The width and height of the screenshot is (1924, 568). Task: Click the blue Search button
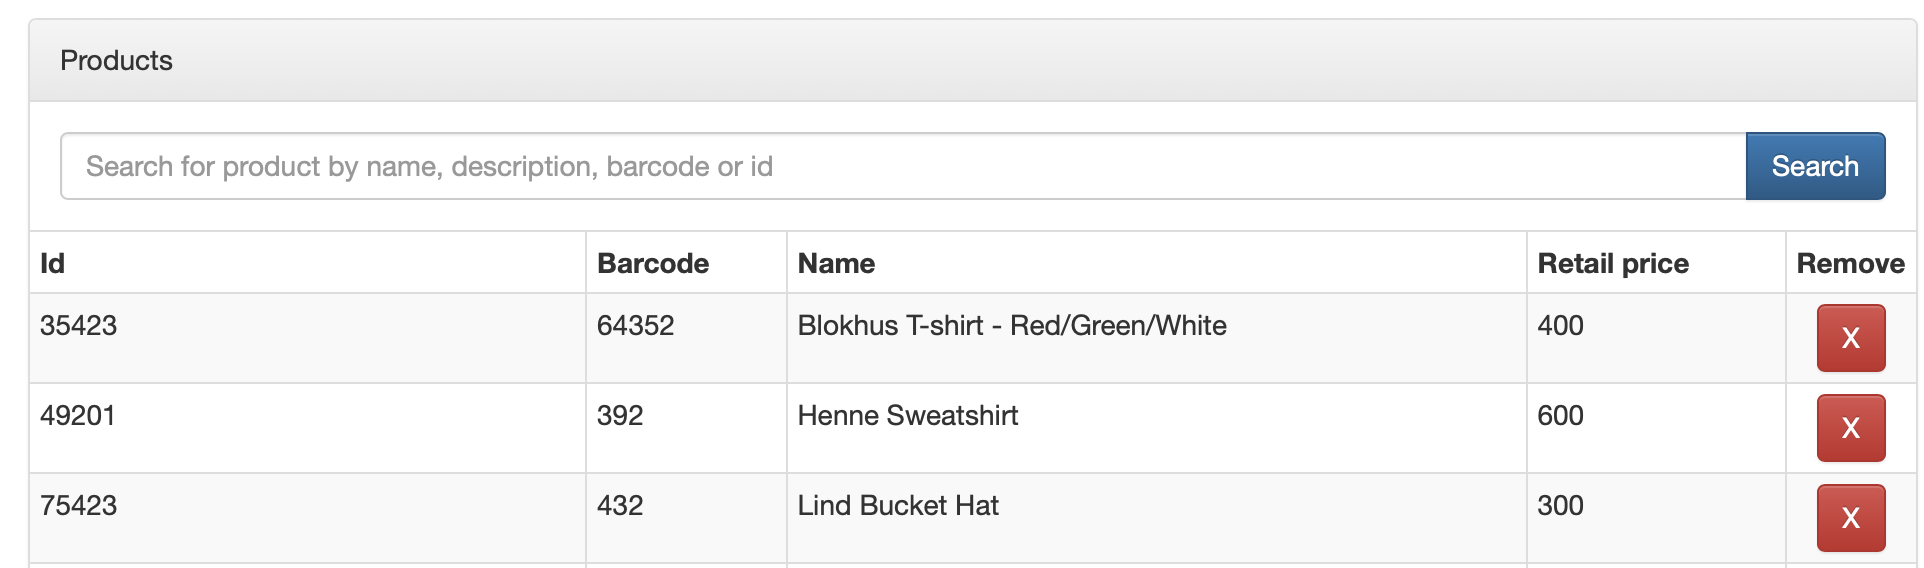pos(1814,166)
